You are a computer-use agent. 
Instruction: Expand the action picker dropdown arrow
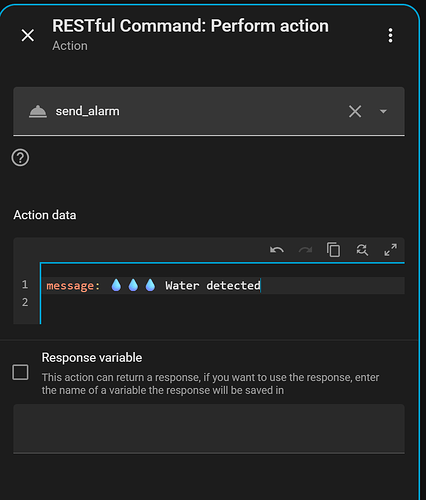coord(383,111)
